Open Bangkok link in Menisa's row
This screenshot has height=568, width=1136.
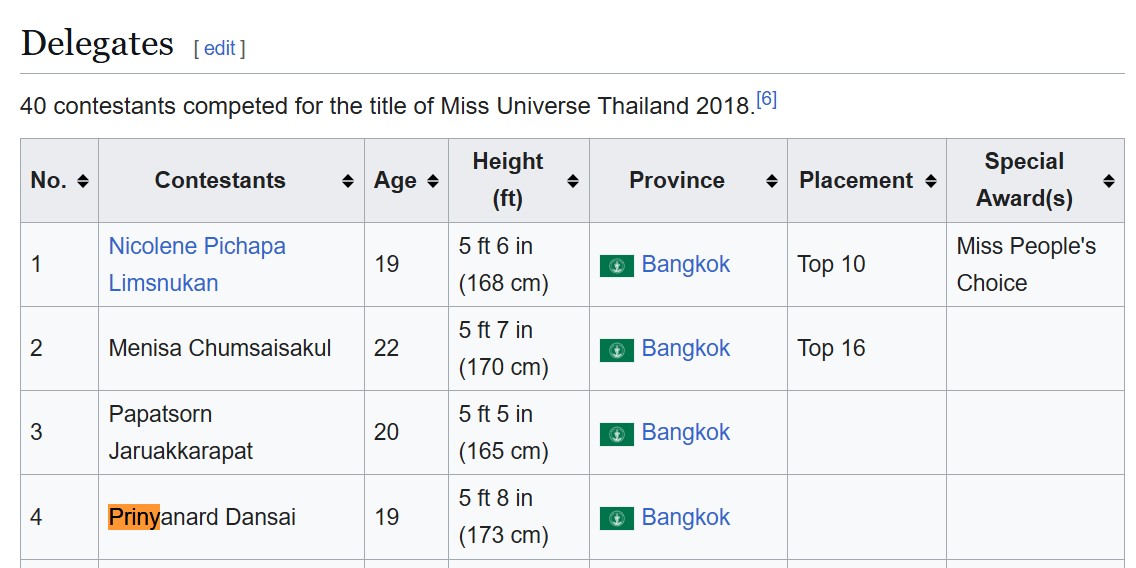[x=685, y=349]
